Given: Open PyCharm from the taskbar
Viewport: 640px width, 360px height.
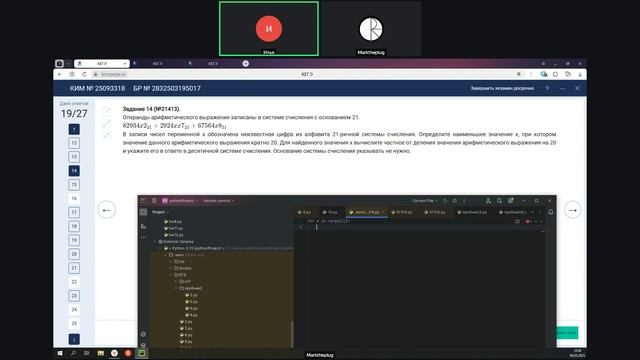Looking at the screenshot, I should pyautogui.click(x=142, y=353).
